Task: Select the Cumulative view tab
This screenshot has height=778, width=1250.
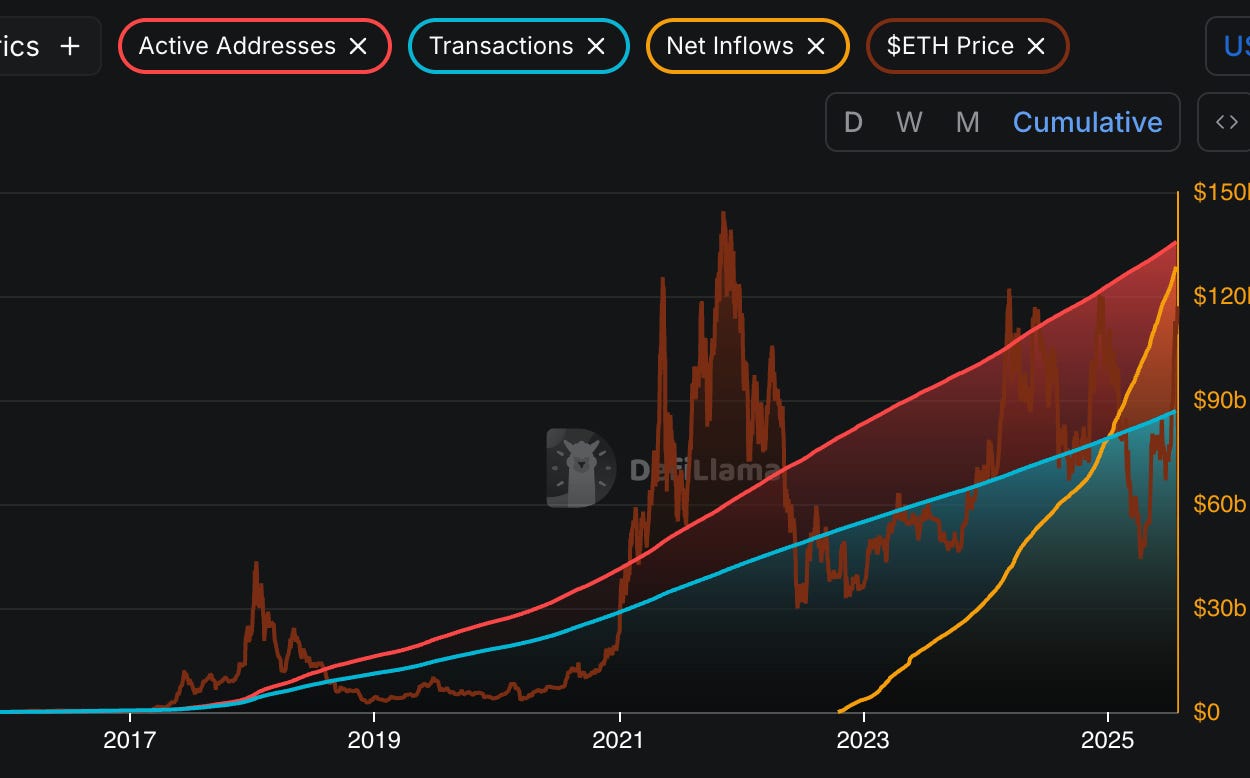Action: tap(1088, 121)
